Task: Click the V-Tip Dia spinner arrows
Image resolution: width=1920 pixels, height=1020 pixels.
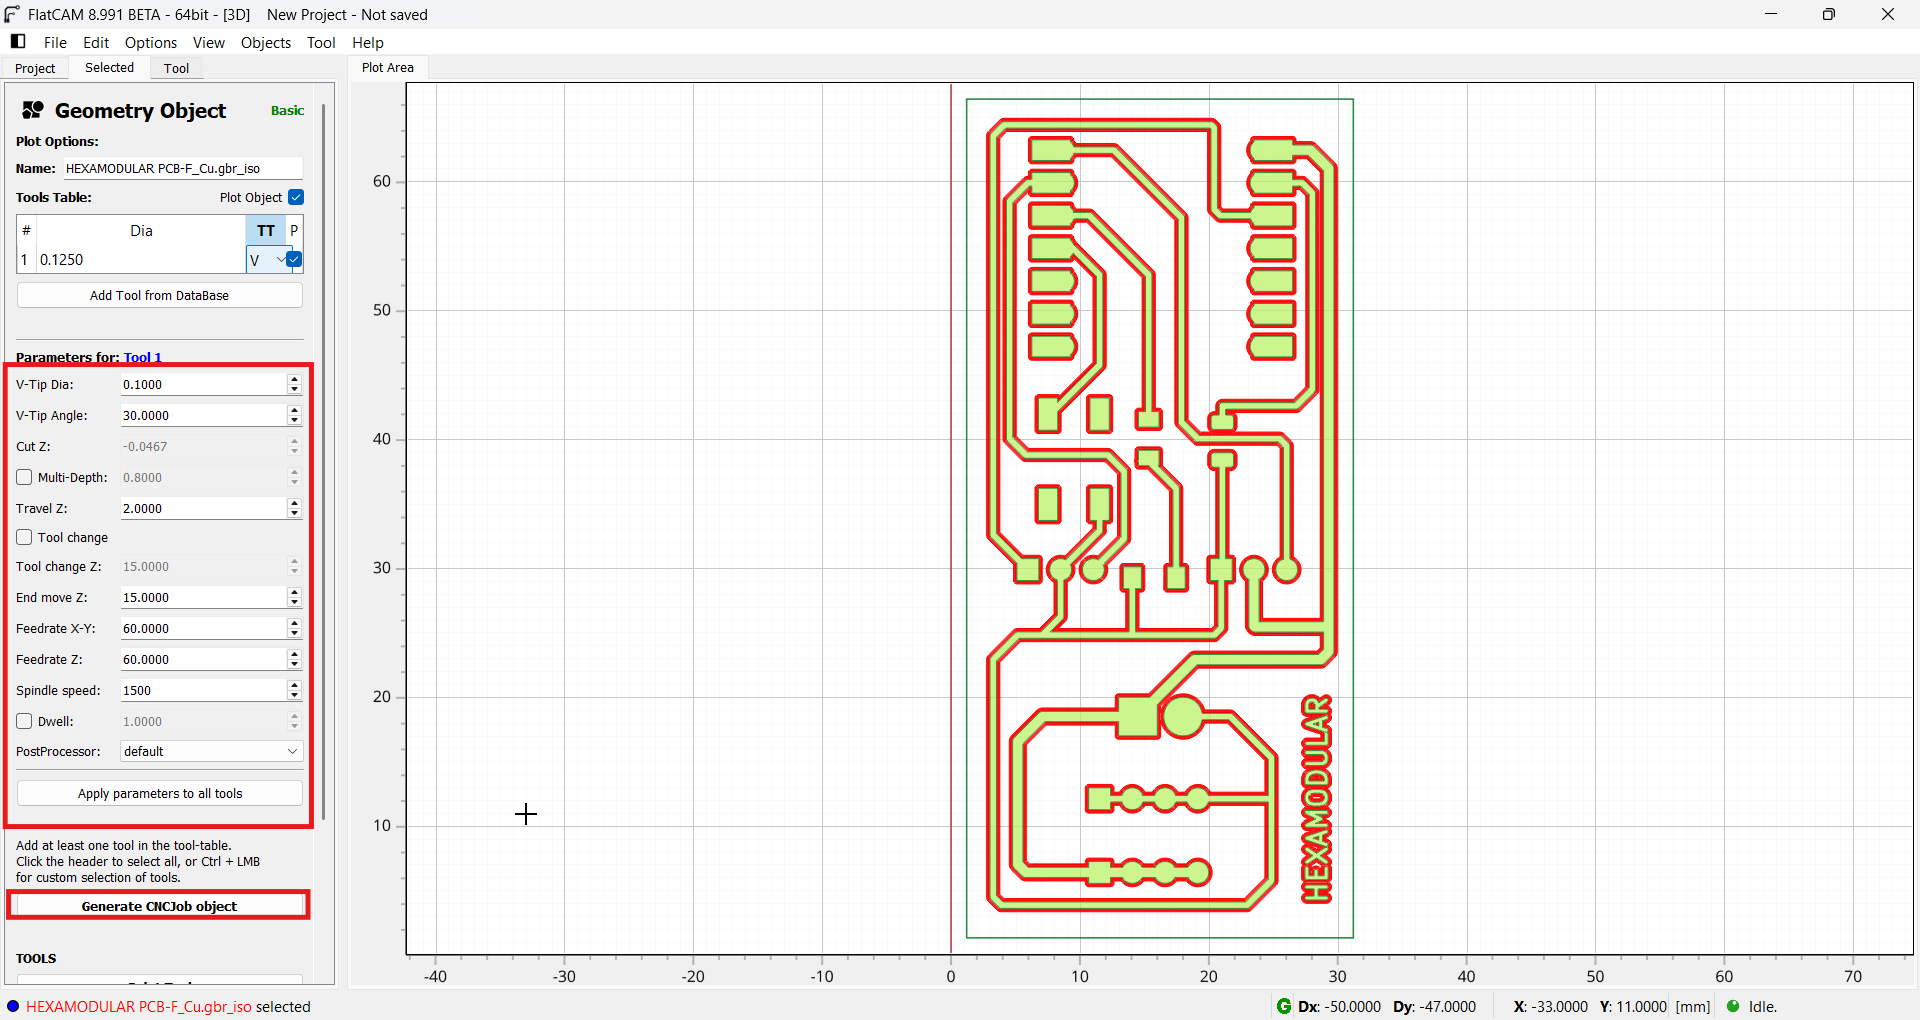Action: [294, 384]
